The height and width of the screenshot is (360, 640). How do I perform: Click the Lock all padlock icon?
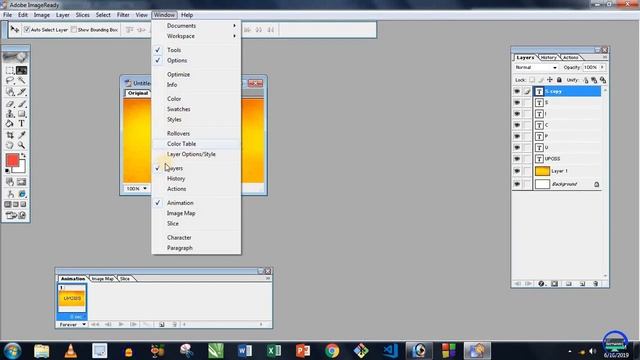coord(559,80)
